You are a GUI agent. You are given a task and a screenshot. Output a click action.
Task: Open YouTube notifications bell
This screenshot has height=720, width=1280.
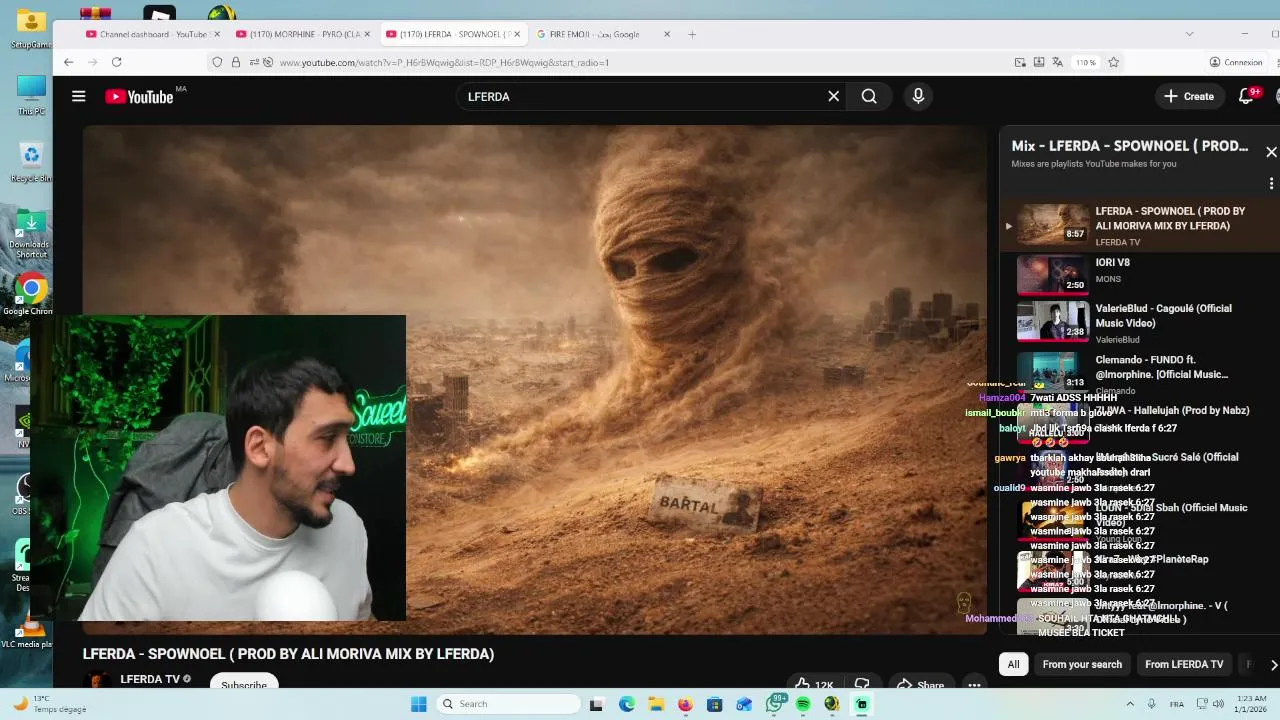tap(1246, 96)
